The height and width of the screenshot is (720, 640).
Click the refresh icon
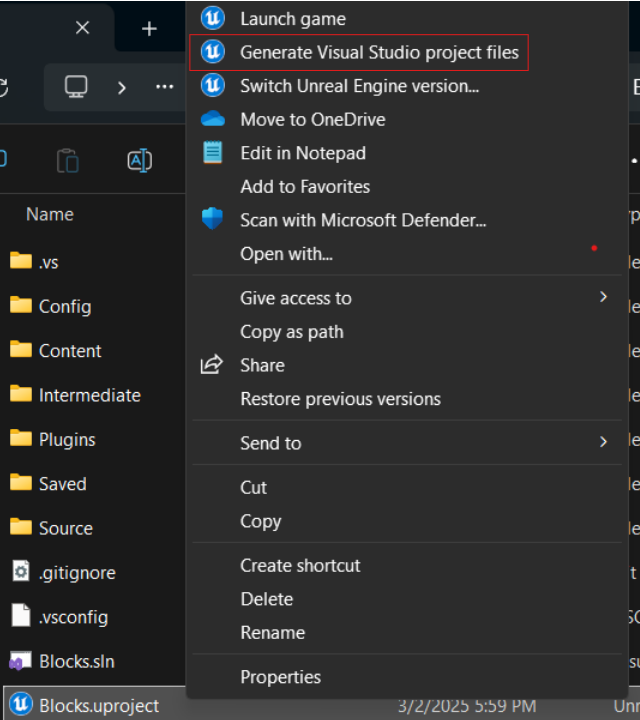pyautogui.click(x=3, y=87)
